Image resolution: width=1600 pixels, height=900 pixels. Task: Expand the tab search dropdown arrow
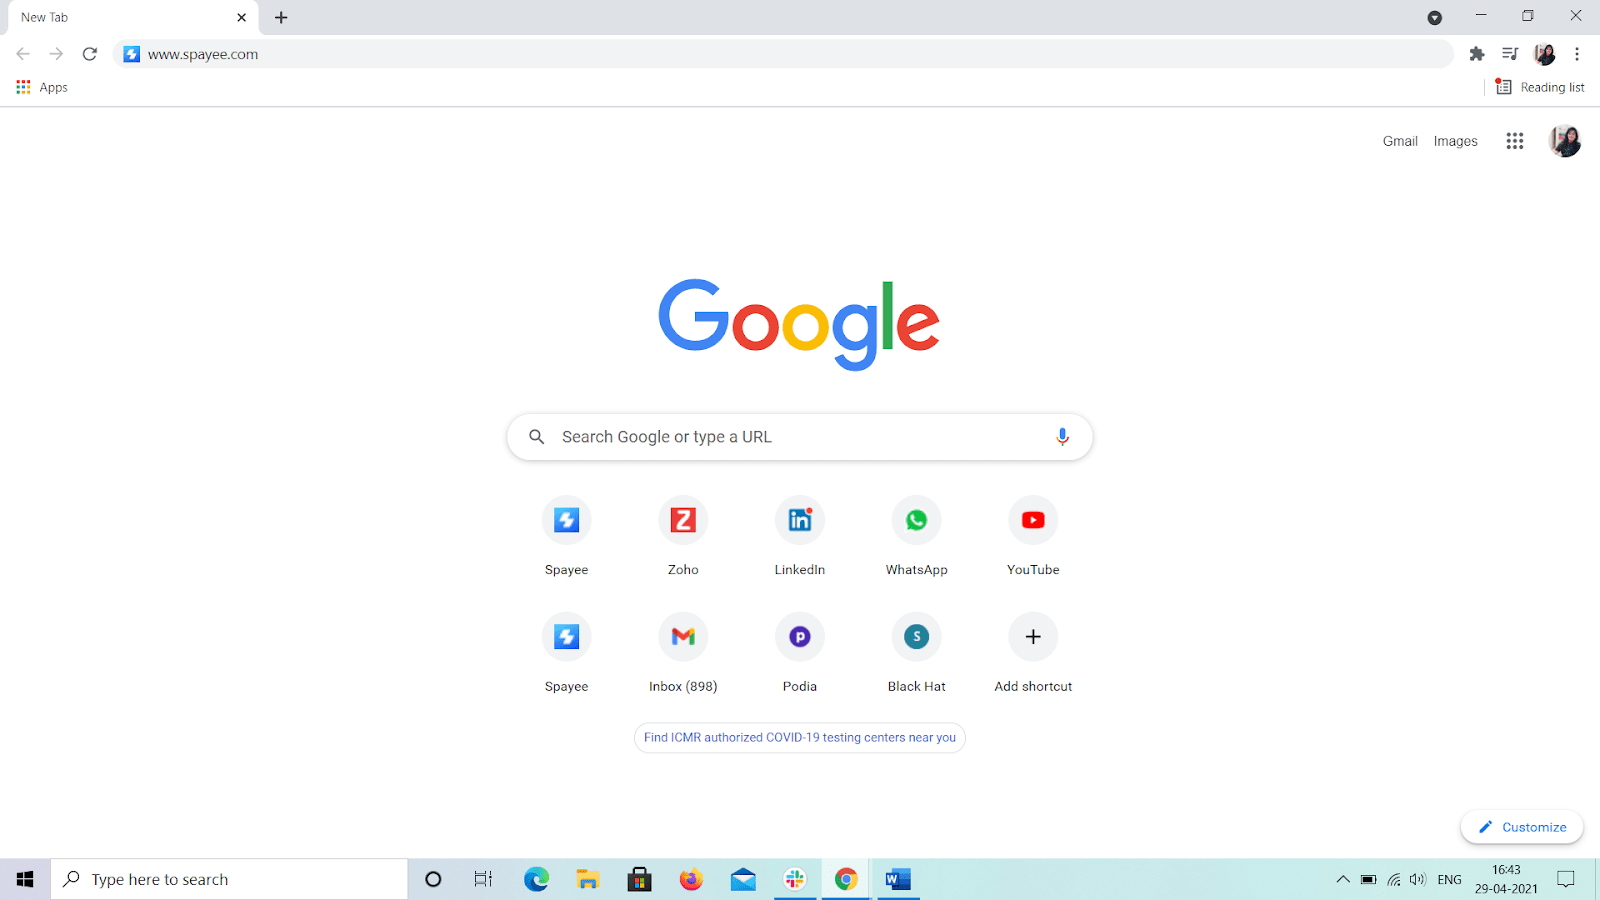1434,18
